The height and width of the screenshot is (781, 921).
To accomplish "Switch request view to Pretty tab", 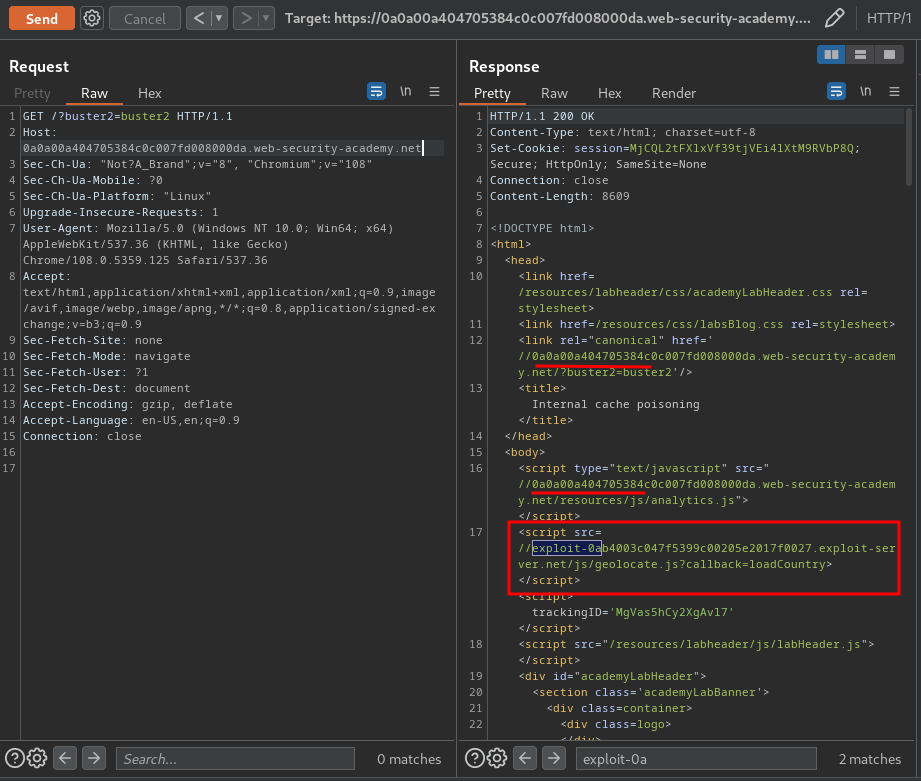I will pyautogui.click(x=32, y=93).
